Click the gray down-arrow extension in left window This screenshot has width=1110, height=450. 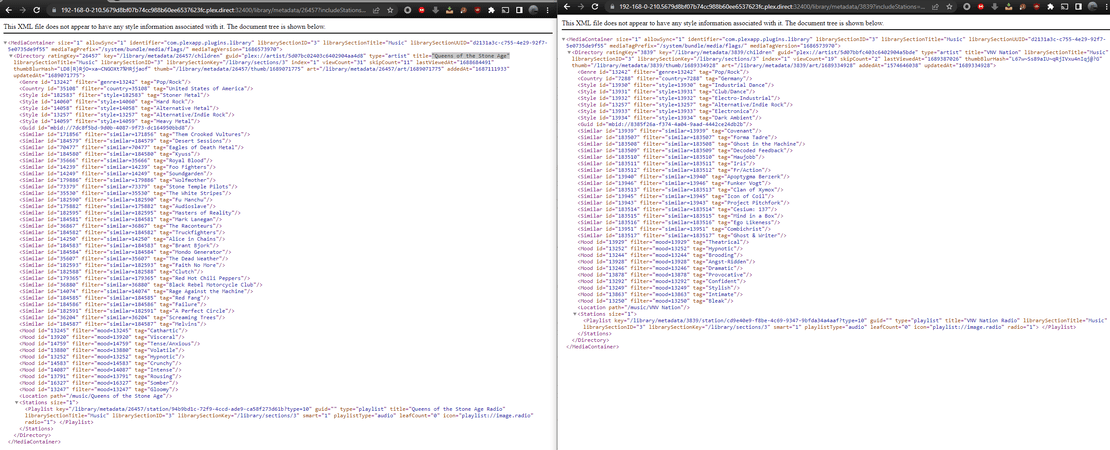[x=435, y=10]
